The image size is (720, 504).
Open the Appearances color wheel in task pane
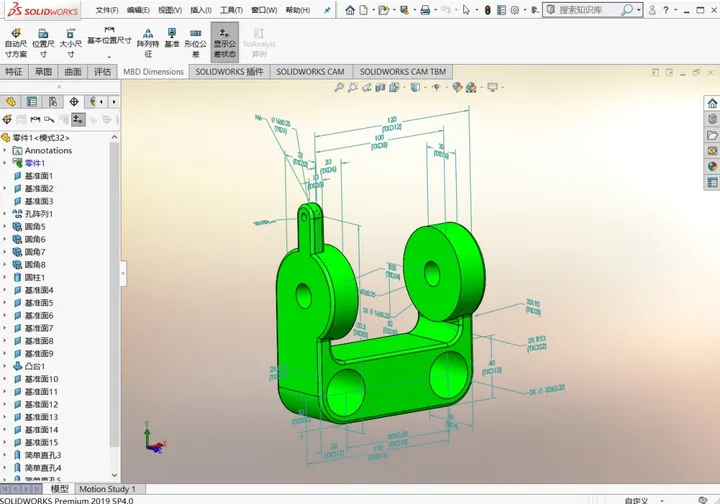[x=712, y=167]
